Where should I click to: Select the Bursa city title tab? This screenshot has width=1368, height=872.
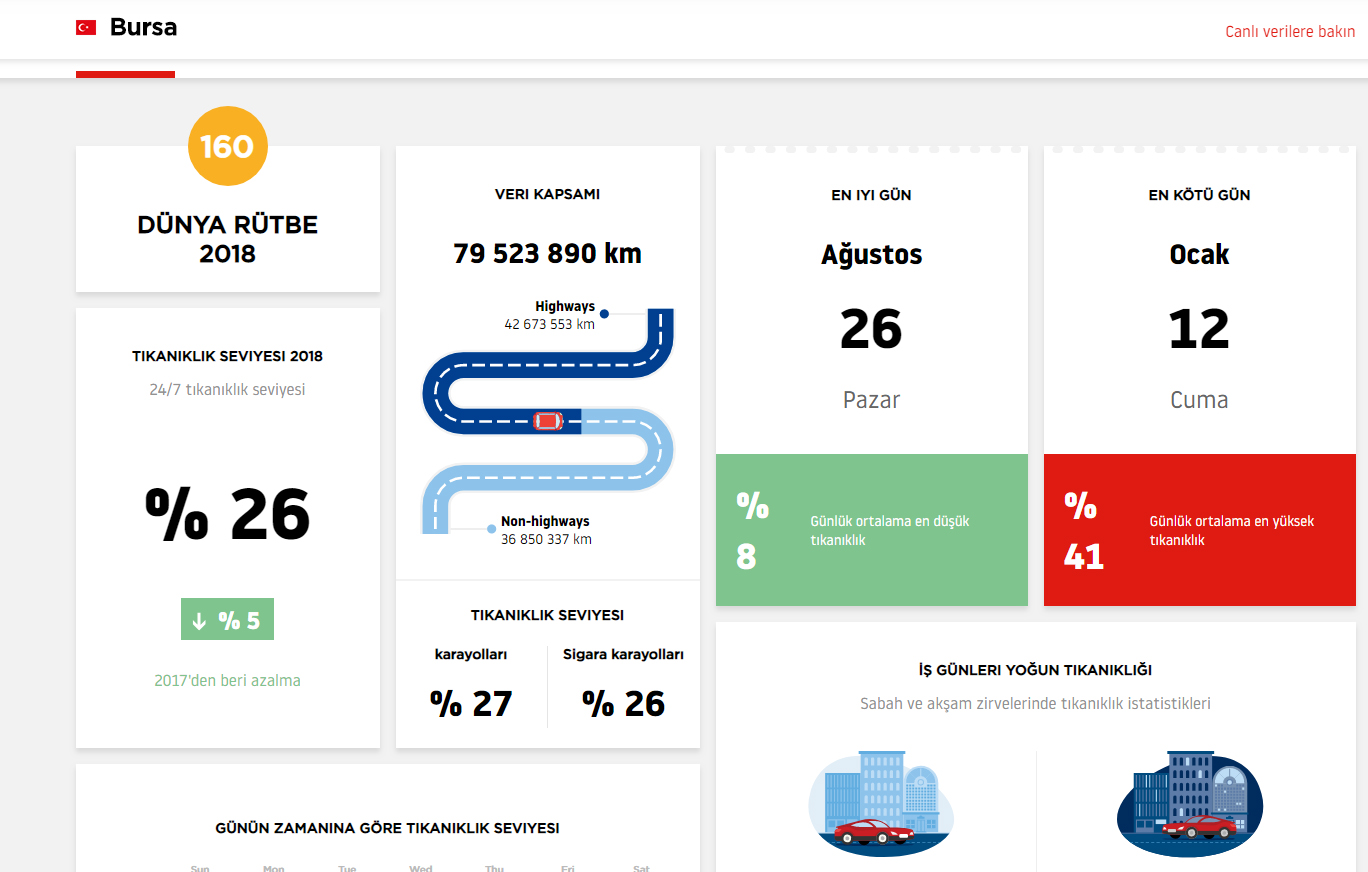tap(143, 28)
